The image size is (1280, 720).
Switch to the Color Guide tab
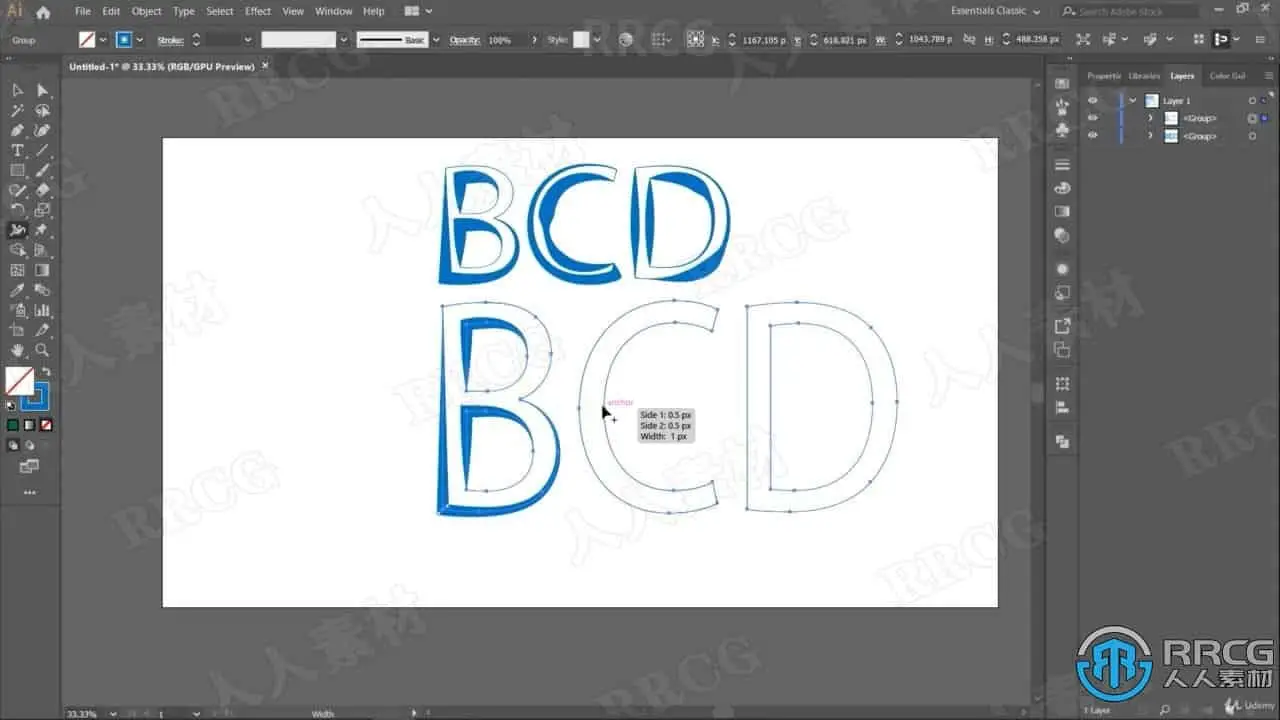tap(1227, 76)
